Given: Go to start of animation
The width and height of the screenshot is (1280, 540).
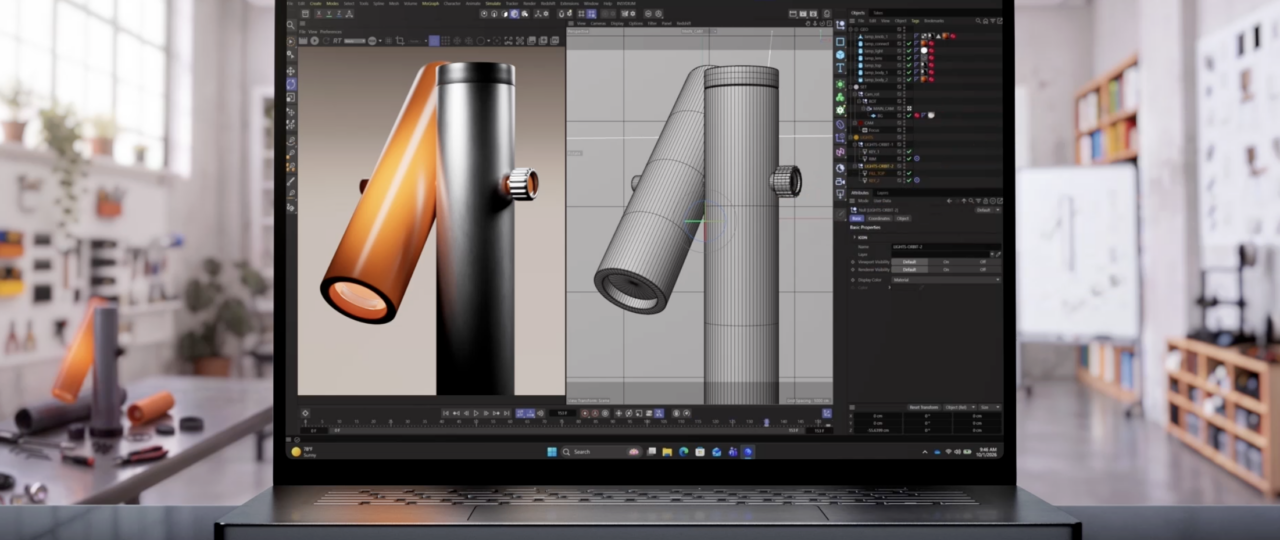Looking at the screenshot, I should point(445,413).
